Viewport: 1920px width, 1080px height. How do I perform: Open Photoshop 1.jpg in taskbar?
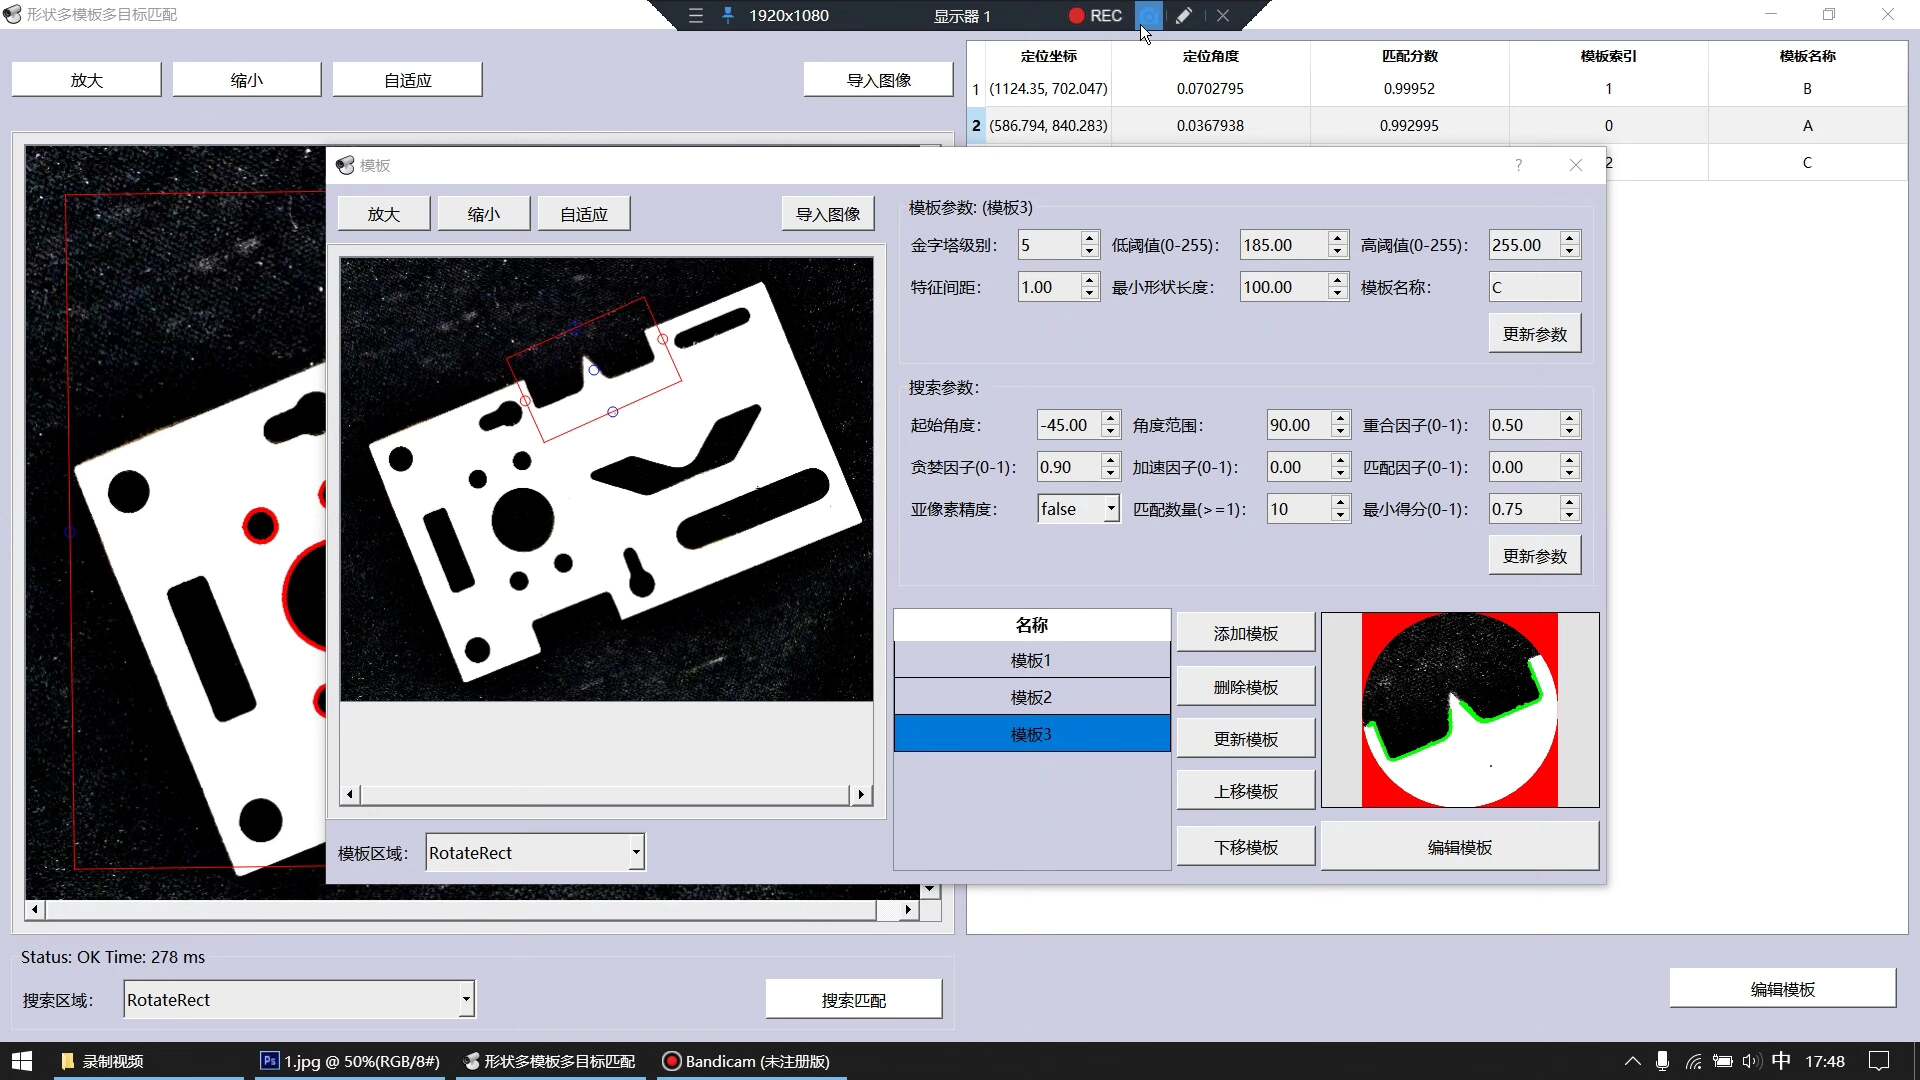click(350, 1061)
